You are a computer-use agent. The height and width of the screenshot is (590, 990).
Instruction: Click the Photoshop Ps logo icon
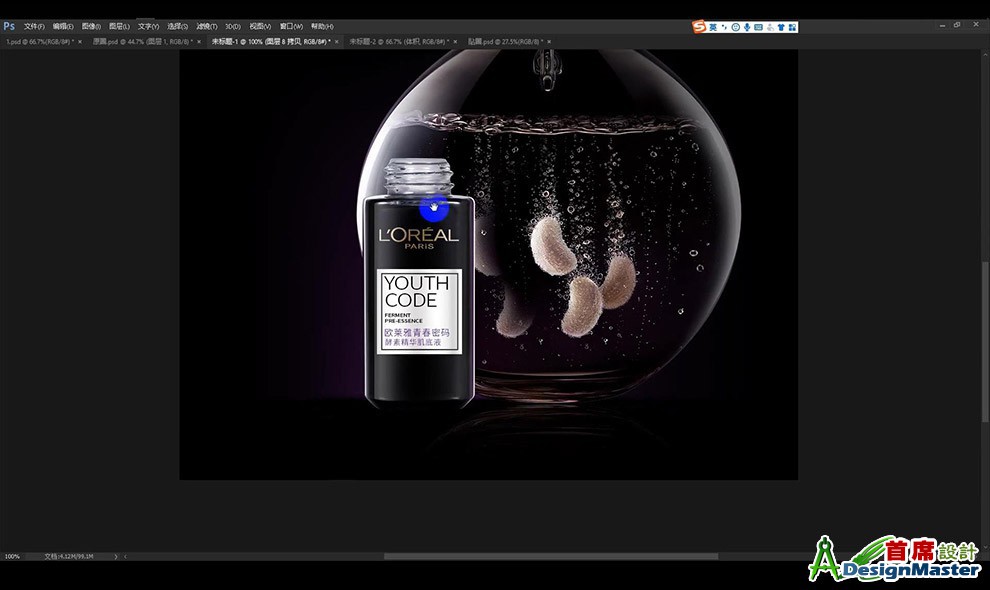click(x=9, y=26)
